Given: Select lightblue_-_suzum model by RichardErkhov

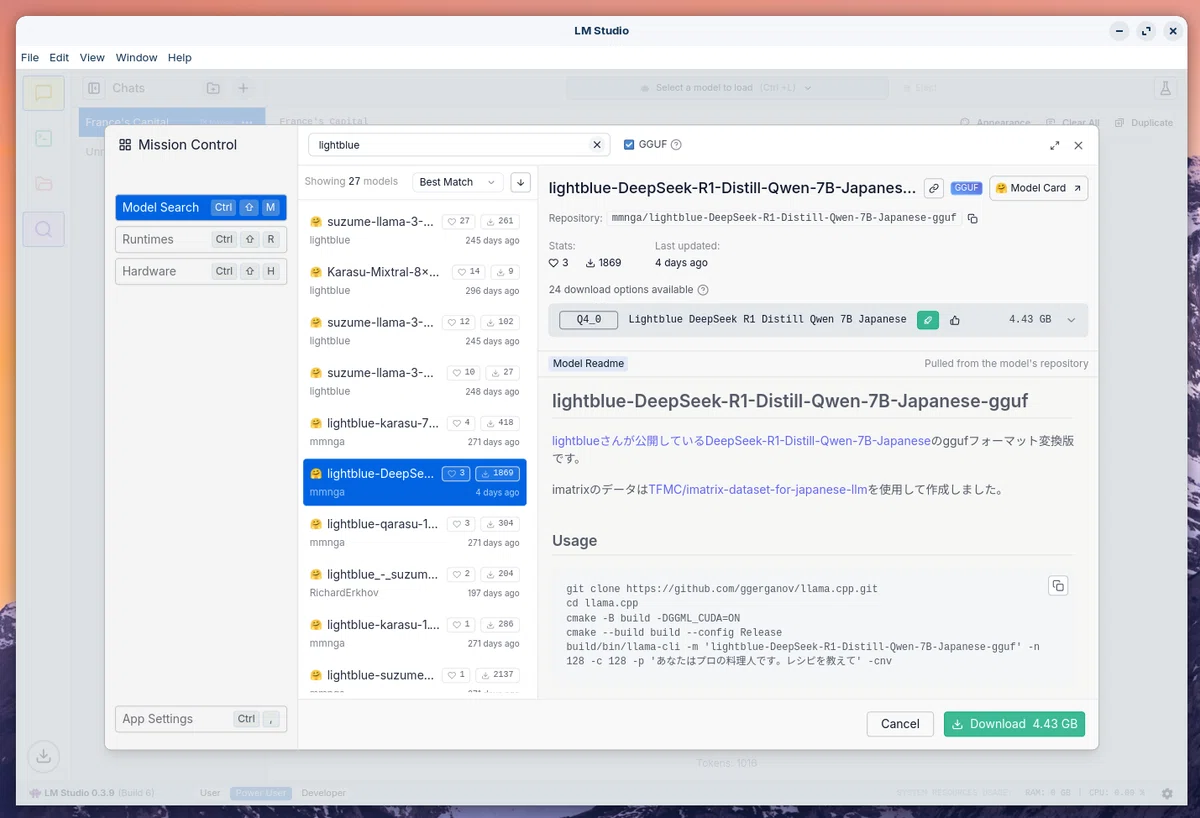Looking at the screenshot, I should (x=415, y=583).
